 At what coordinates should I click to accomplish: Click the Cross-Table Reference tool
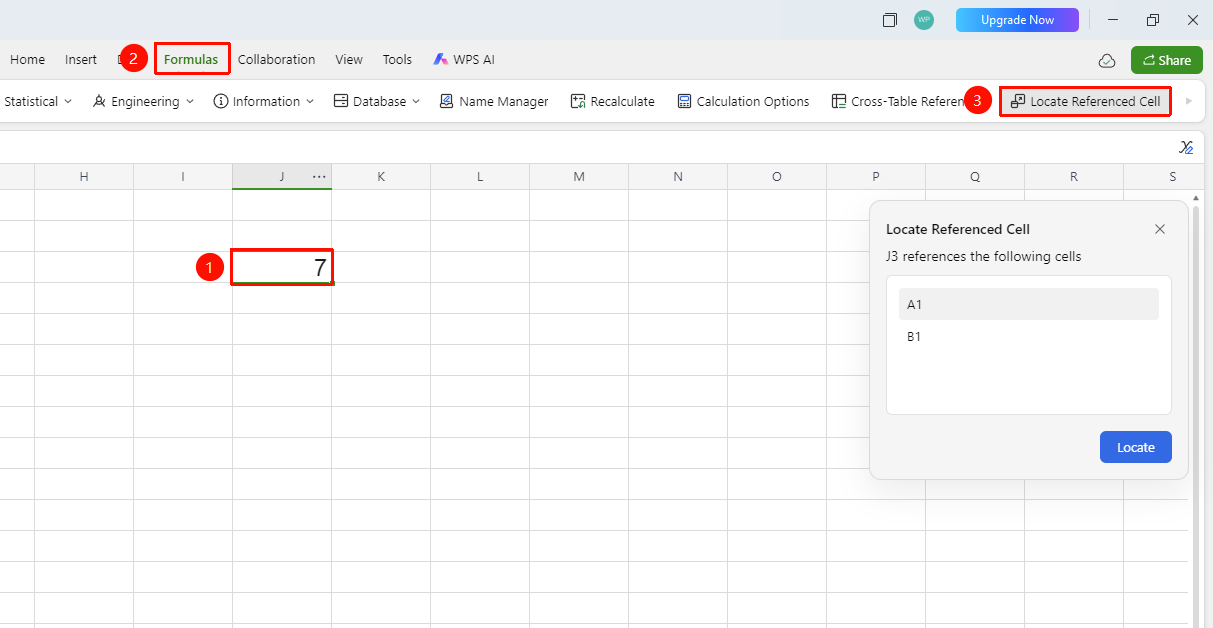tap(897, 101)
